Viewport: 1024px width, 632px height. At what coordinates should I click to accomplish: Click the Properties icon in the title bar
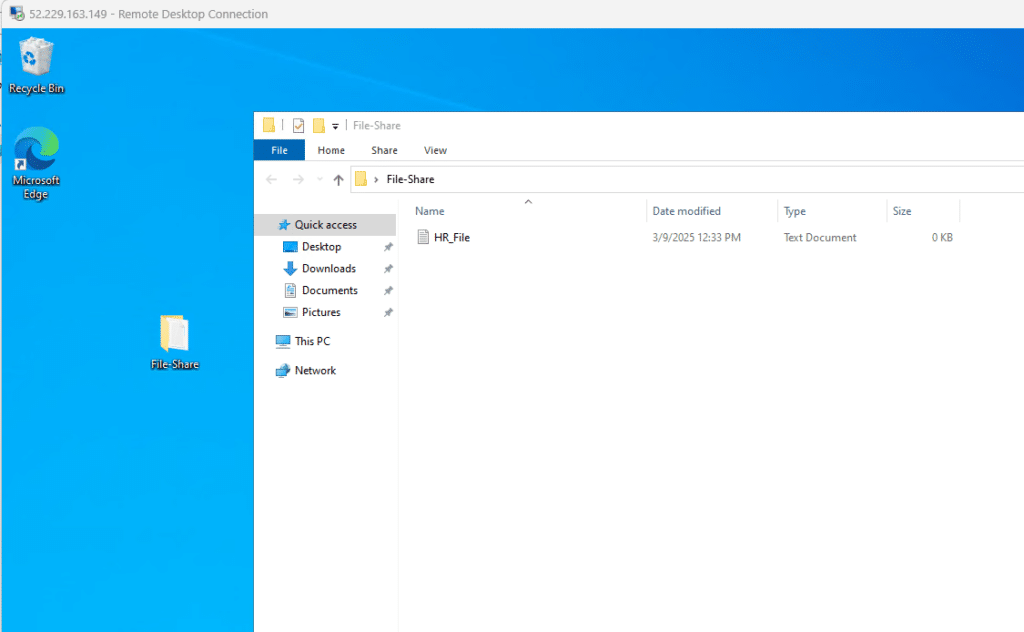(x=298, y=125)
